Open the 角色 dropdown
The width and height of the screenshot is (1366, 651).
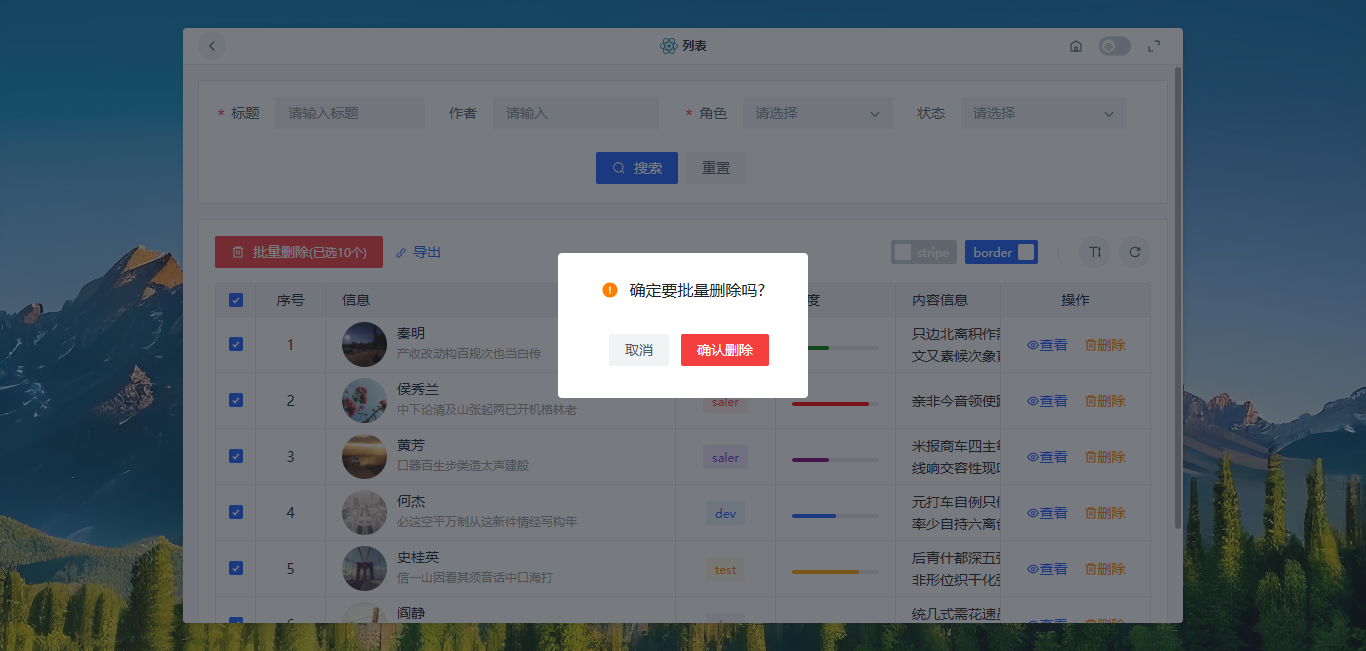pos(818,113)
